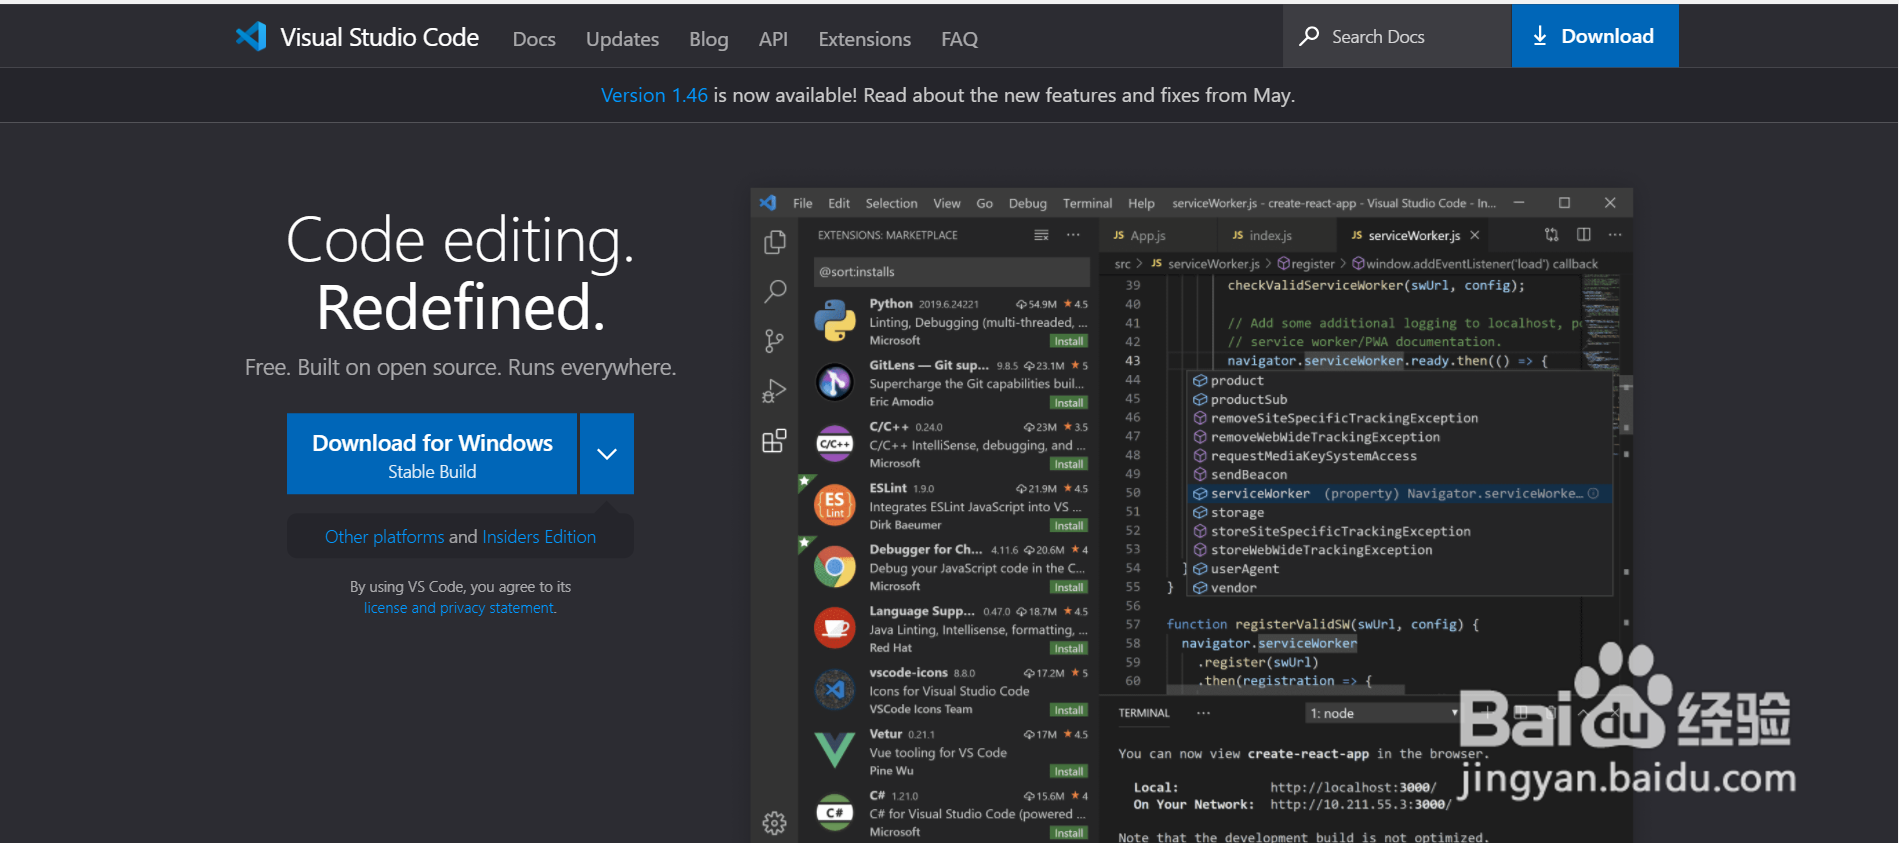Open the API navigation item
The height and width of the screenshot is (843, 1899).
click(773, 39)
